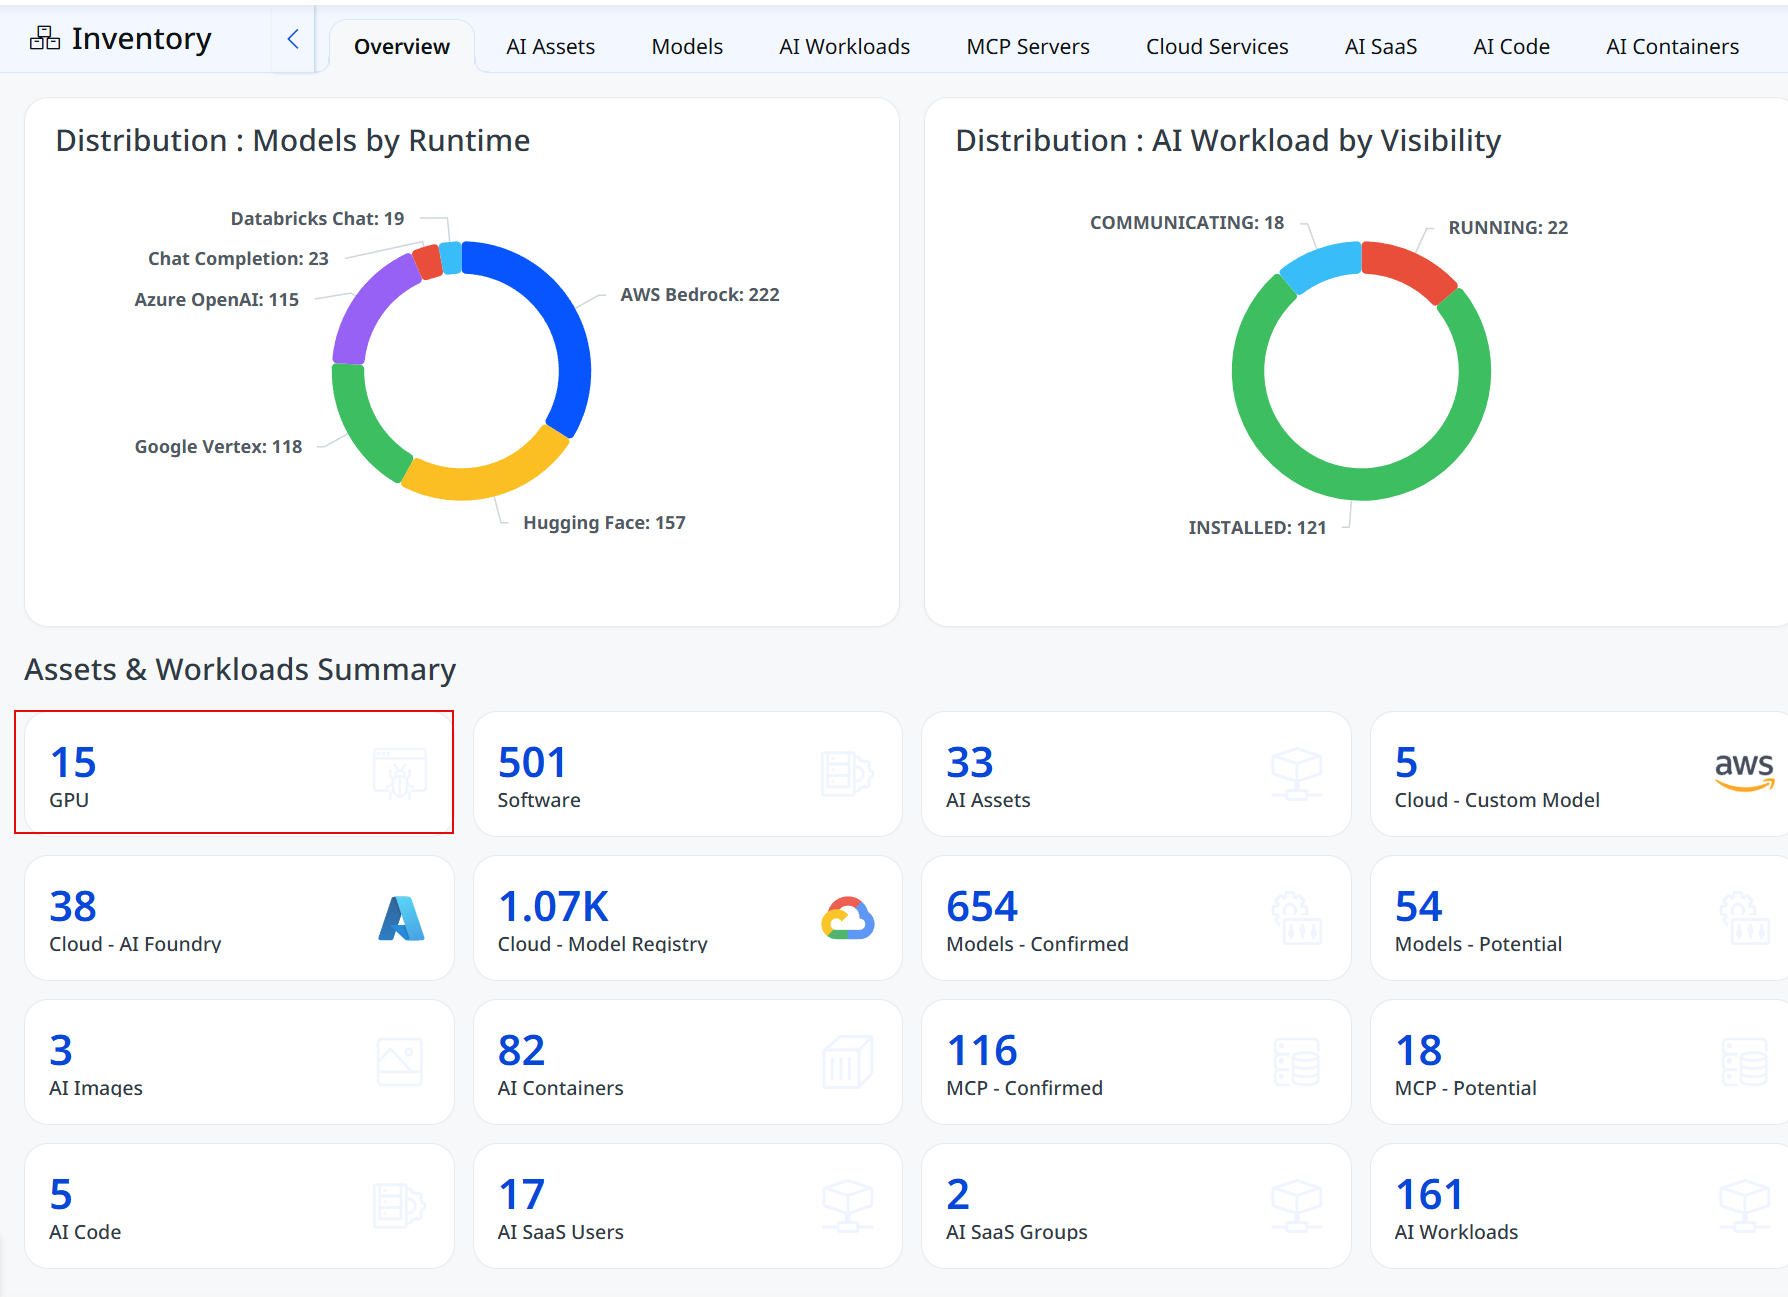The height and width of the screenshot is (1297, 1788).
Task: Click the 'AWS Bedrock: 222' chart label
Action: pos(699,295)
